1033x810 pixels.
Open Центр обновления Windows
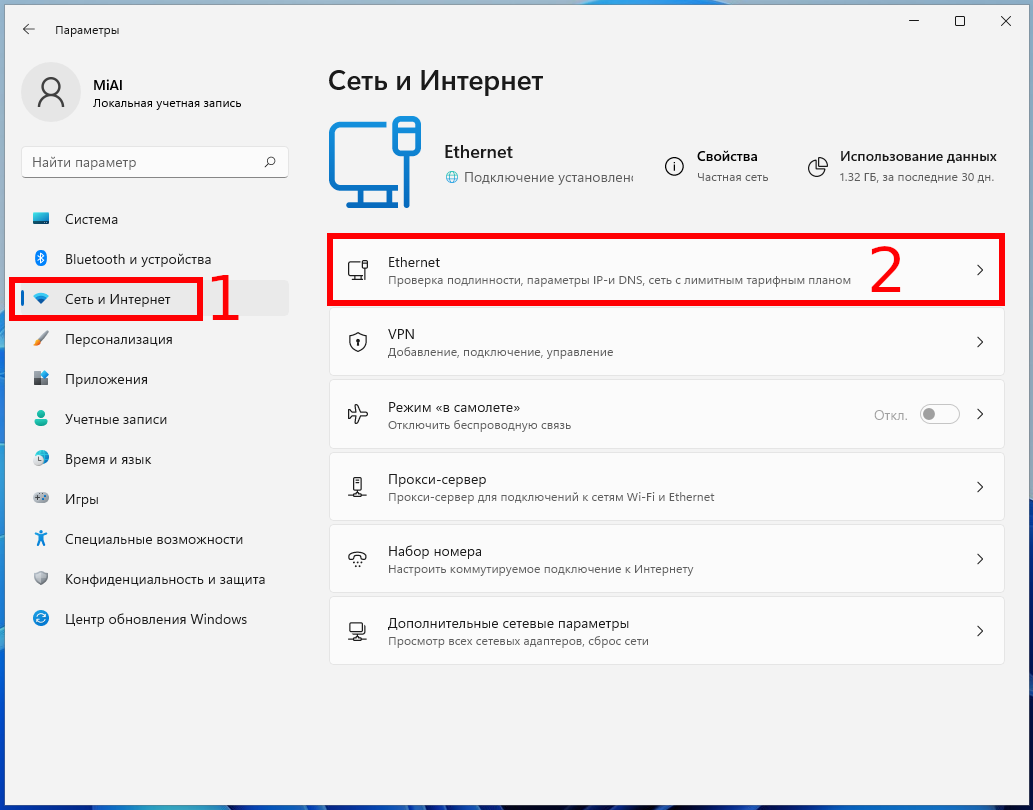tap(155, 618)
